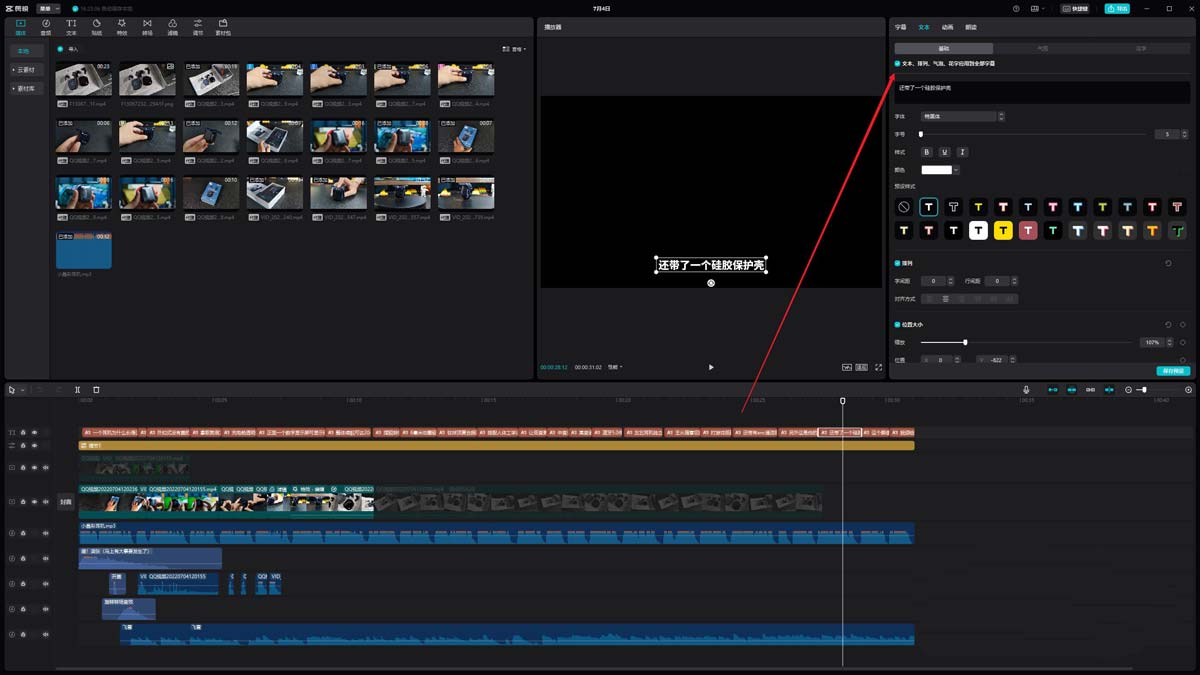
Task: Click the 快捷键 shortcuts button
Action: pos(1076,8)
